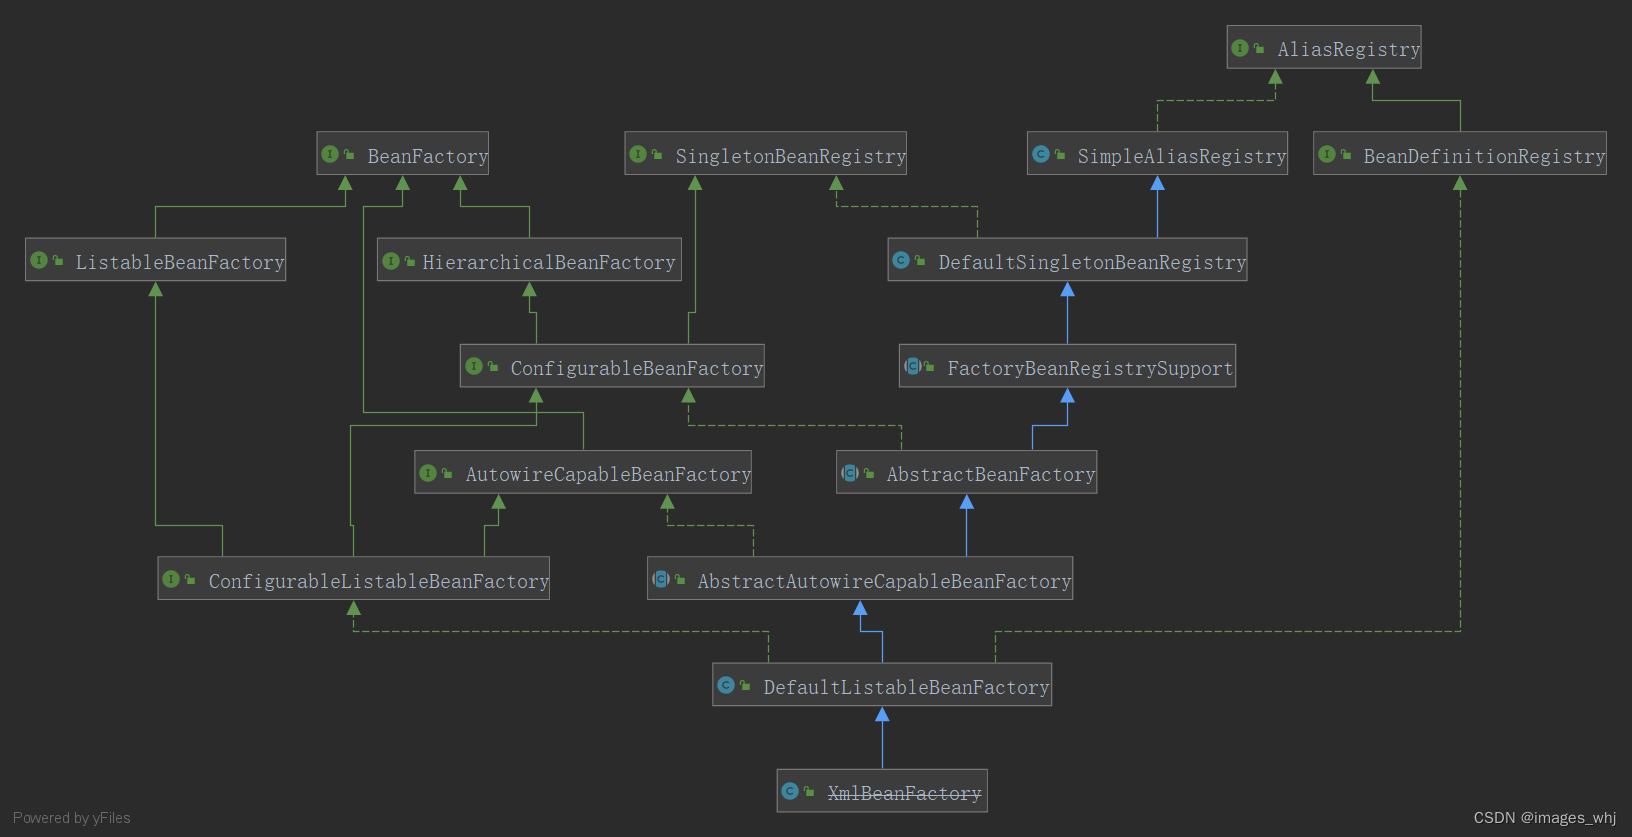The image size is (1632, 837).
Task: Click the visibility lock icon on AbstractBeanFactory
Action: [869, 473]
